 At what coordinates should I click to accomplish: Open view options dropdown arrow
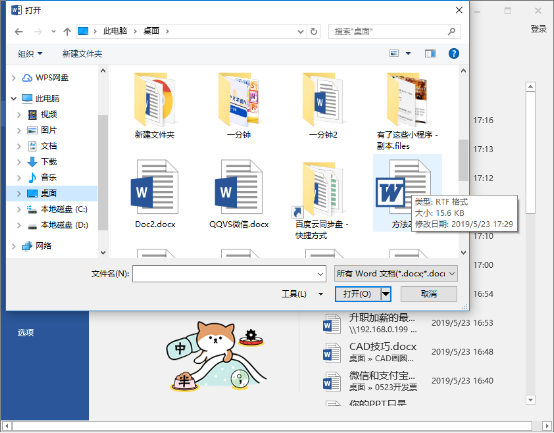408,53
